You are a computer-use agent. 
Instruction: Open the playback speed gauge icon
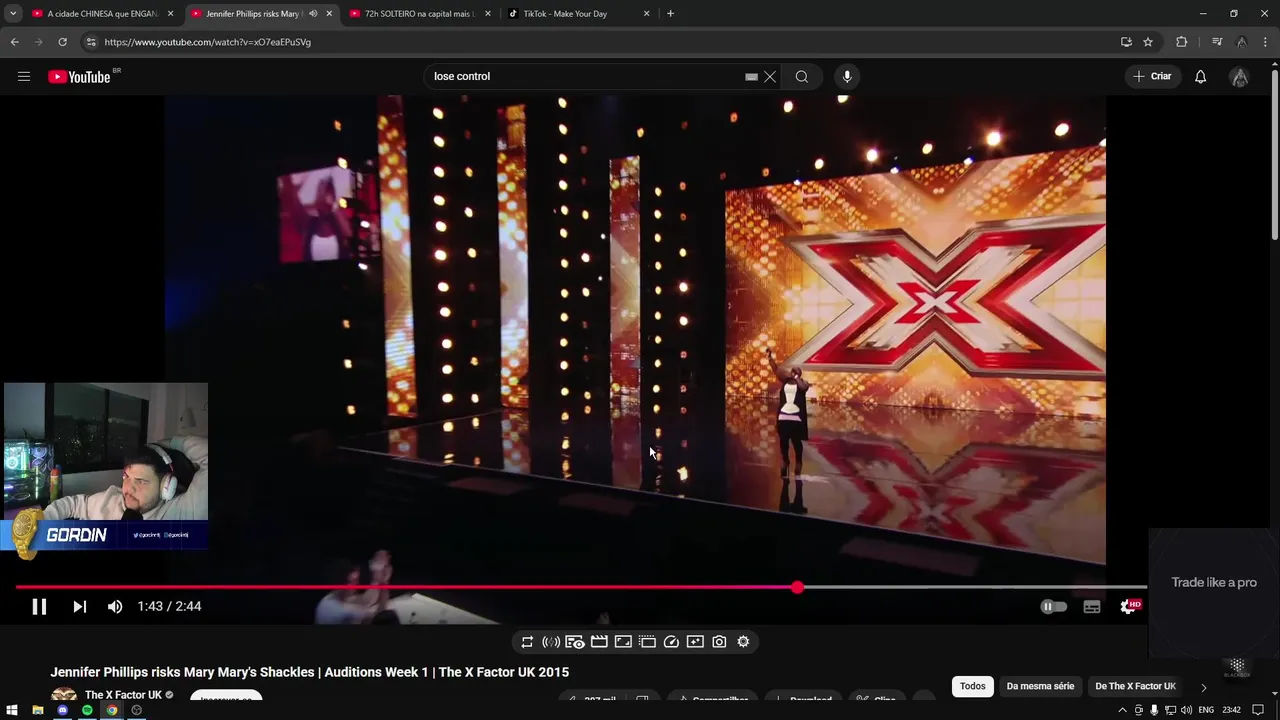[671, 642]
